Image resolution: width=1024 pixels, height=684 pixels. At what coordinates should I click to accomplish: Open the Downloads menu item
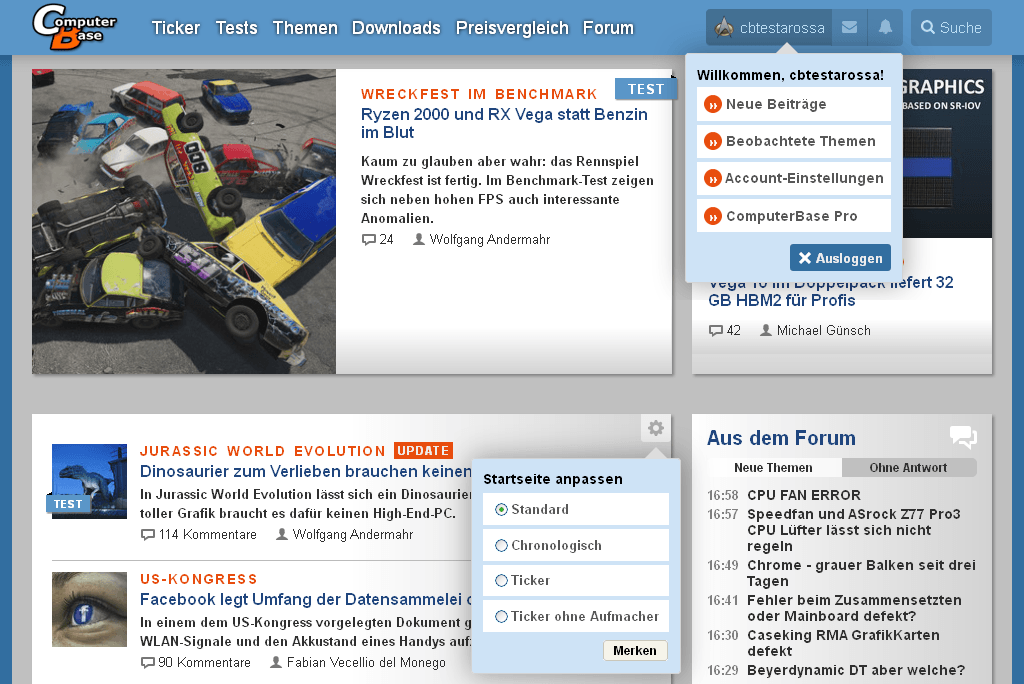click(x=396, y=28)
